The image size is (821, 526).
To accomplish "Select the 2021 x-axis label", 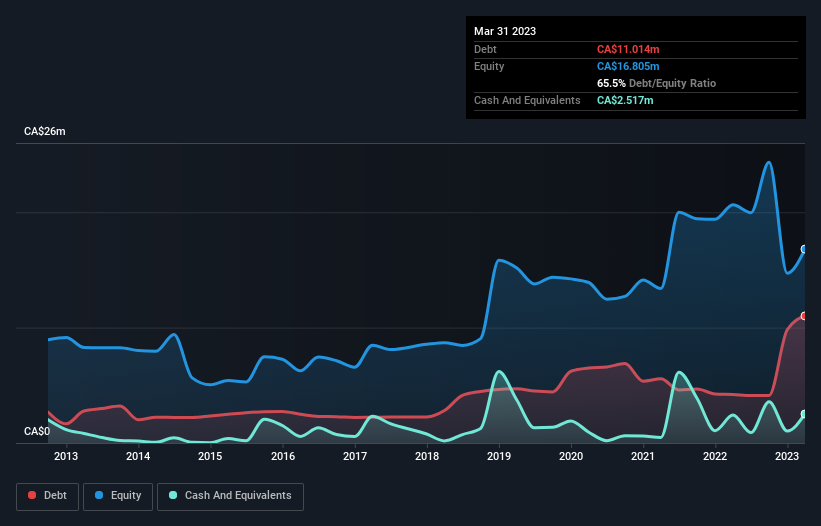I will click(643, 456).
